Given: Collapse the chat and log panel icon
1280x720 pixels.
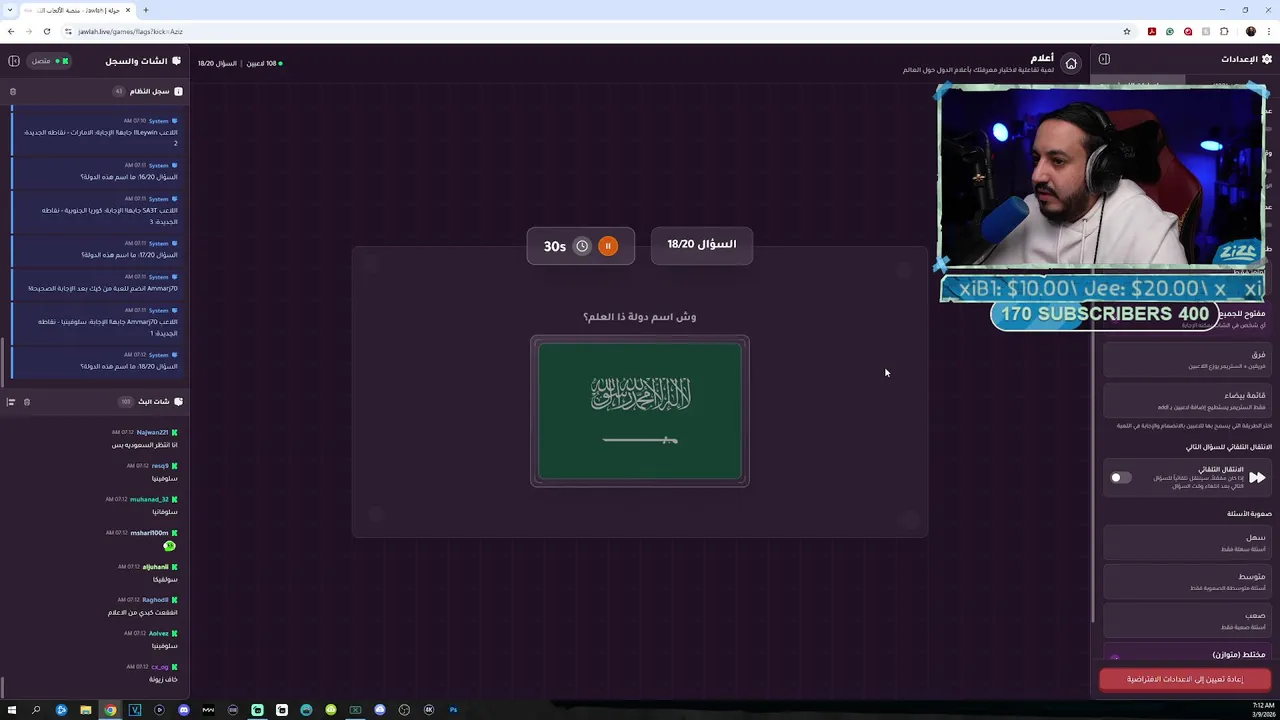Looking at the screenshot, I should coord(14,61).
